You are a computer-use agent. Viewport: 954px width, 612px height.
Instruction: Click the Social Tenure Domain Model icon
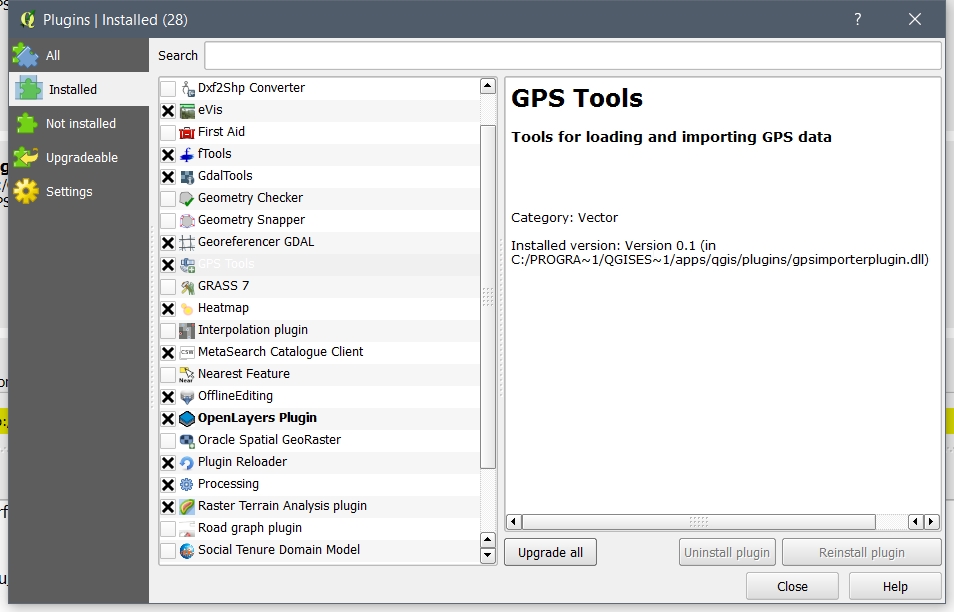(x=187, y=551)
